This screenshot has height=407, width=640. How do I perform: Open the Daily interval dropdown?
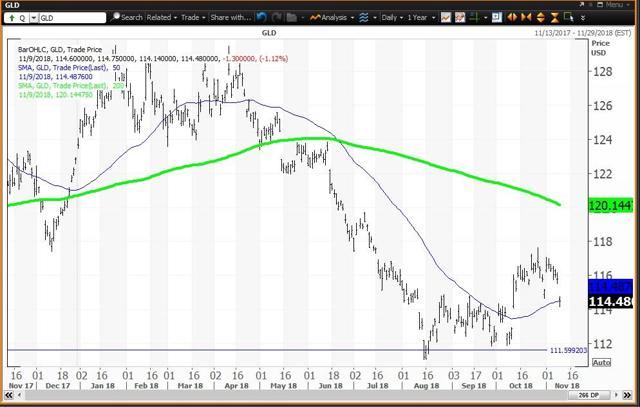[392, 18]
